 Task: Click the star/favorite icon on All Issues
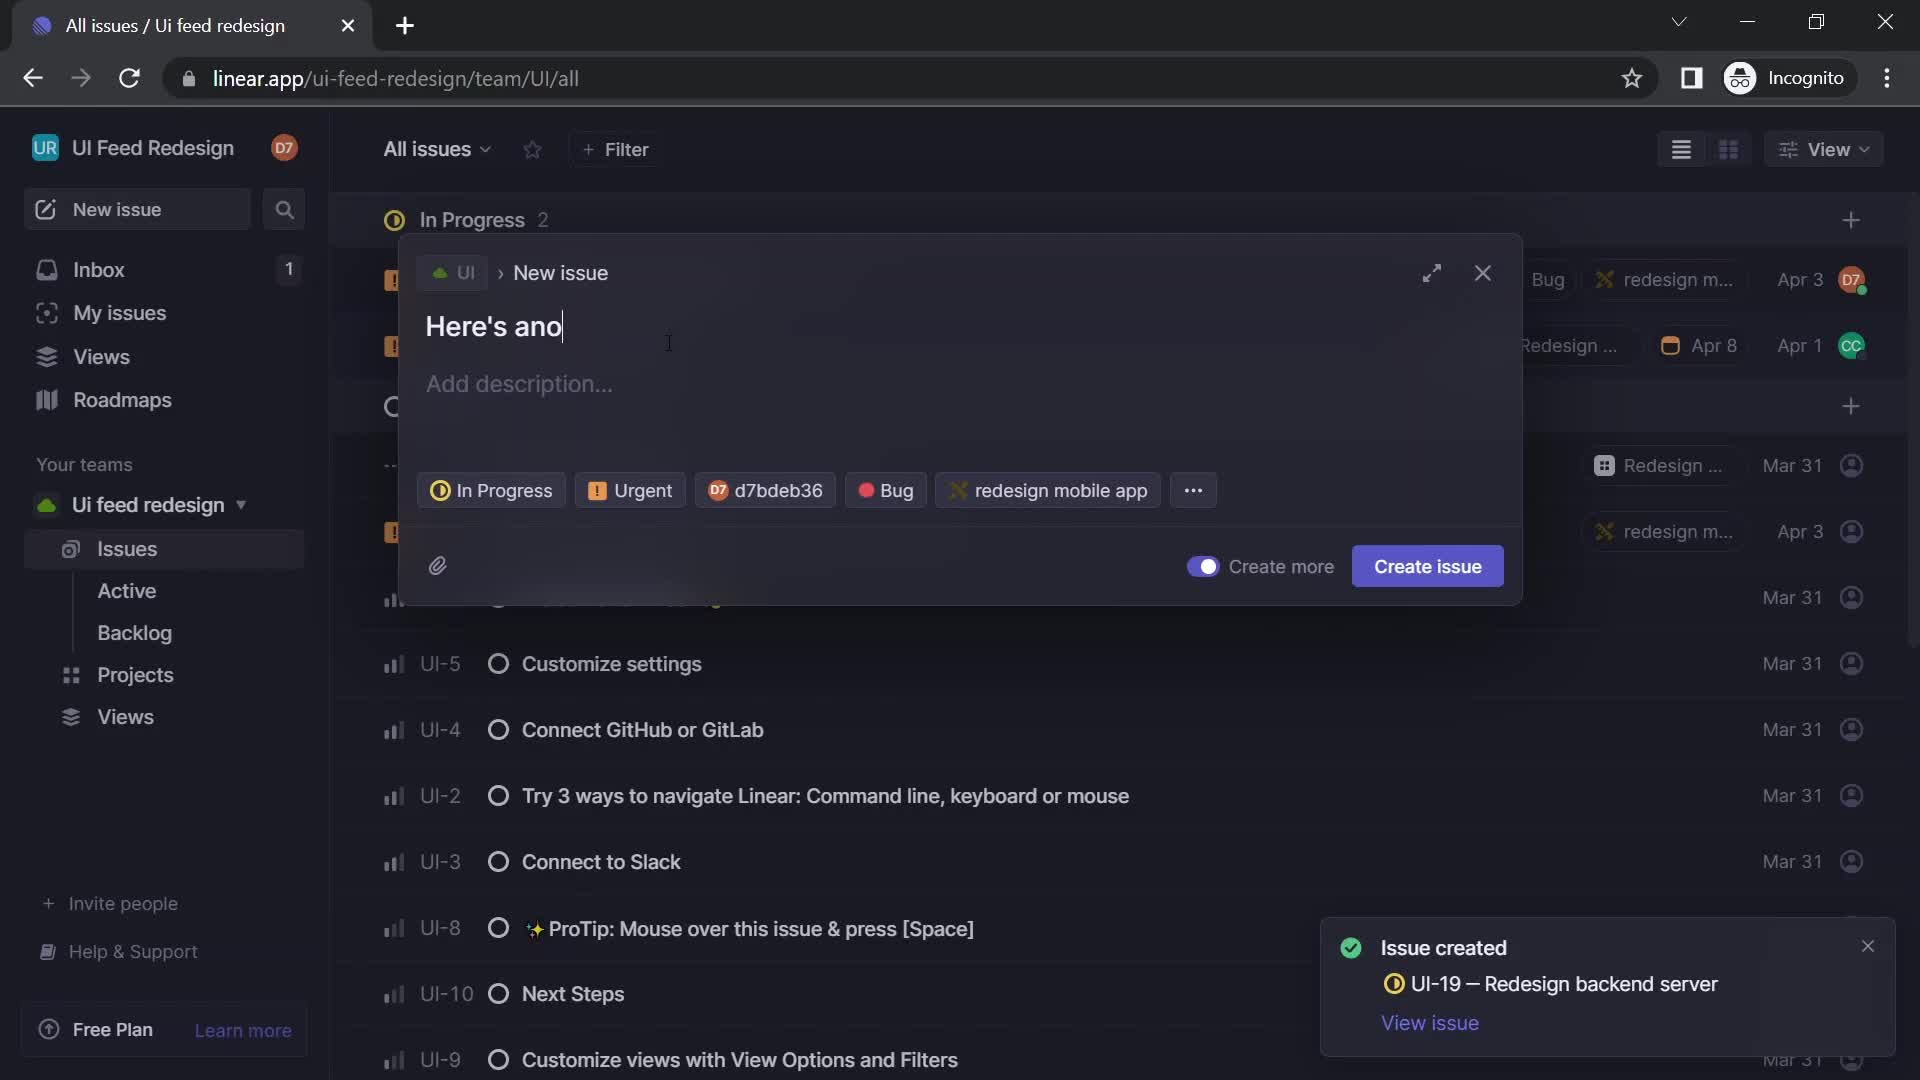[533, 149]
